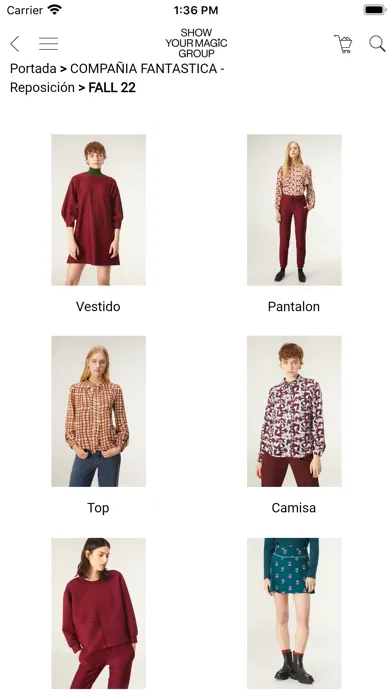Open the hamburger menu
Viewport: 392px width, 696px height.
pyautogui.click(x=48, y=44)
